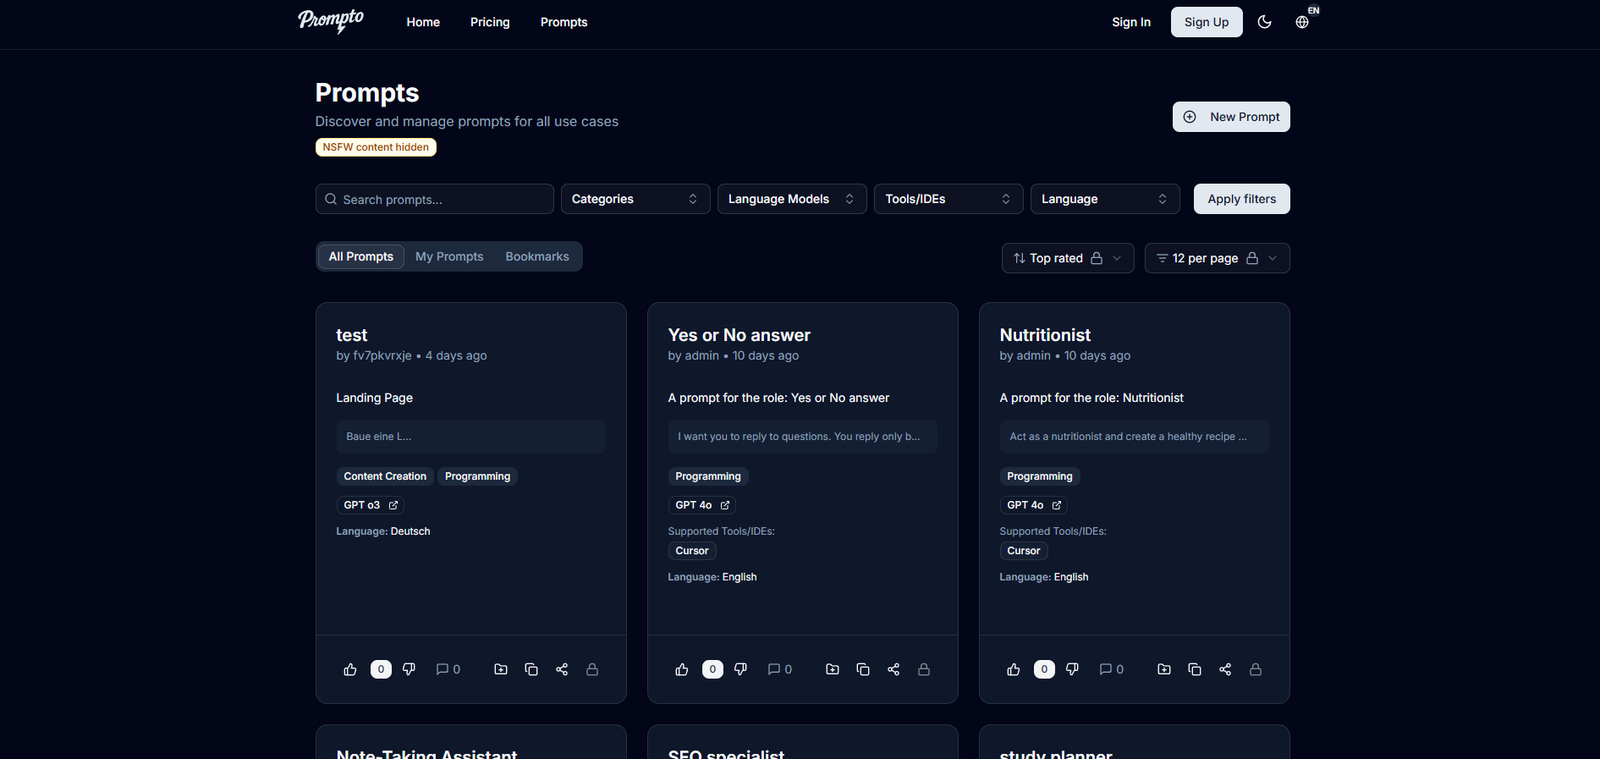1600x759 pixels.
Task: Open the Top rated sort dropdown
Action: 1068,258
